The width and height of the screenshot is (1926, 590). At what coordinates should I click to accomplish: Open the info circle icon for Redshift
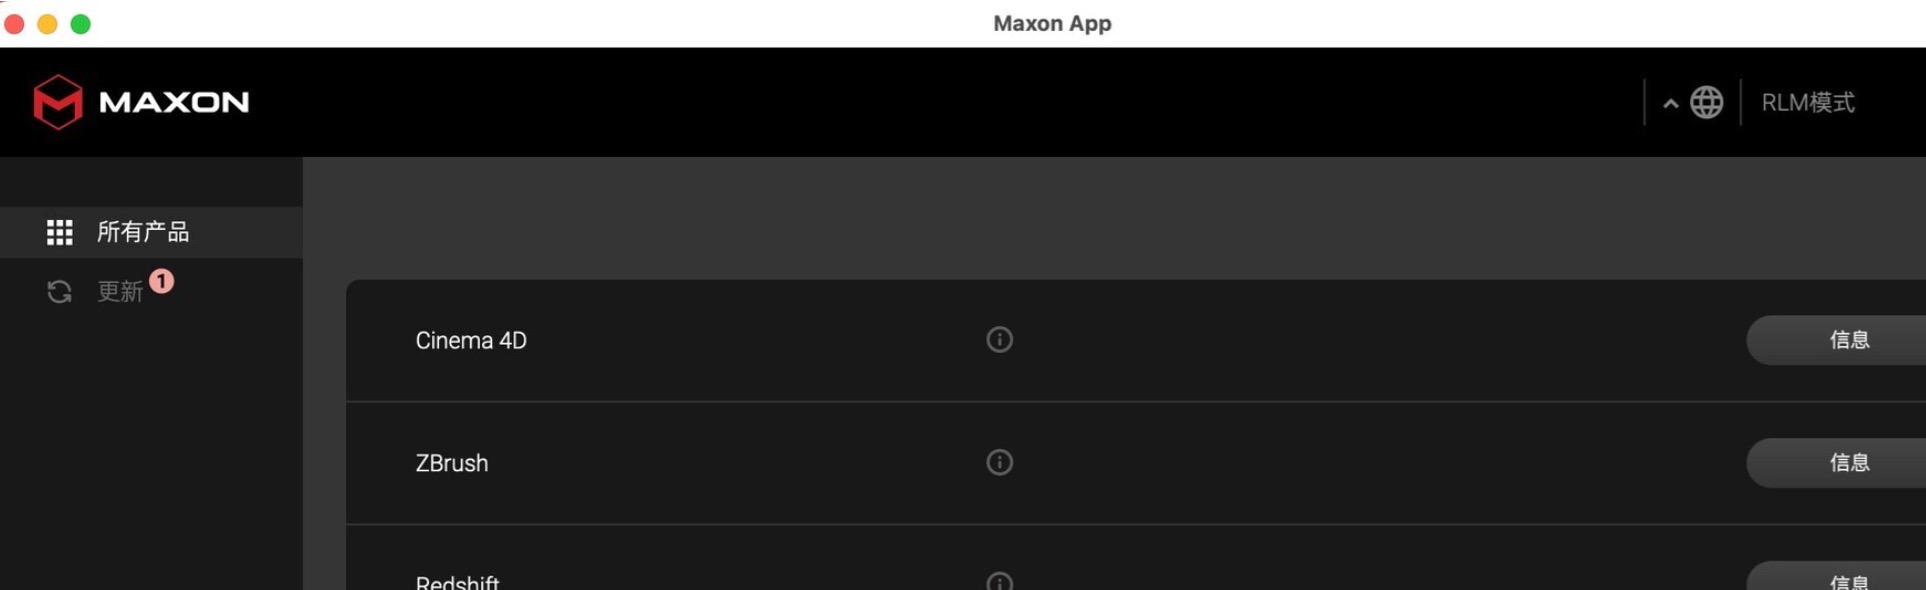(999, 581)
